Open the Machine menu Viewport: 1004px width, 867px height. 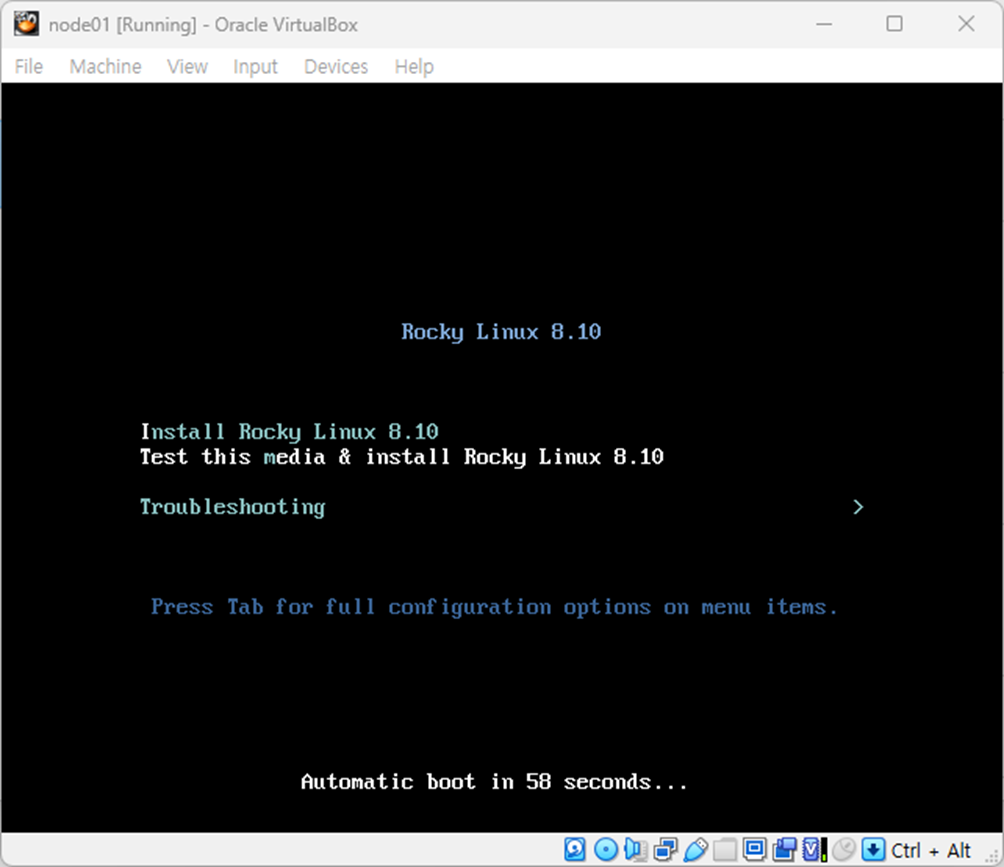pyautogui.click(x=106, y=66)
